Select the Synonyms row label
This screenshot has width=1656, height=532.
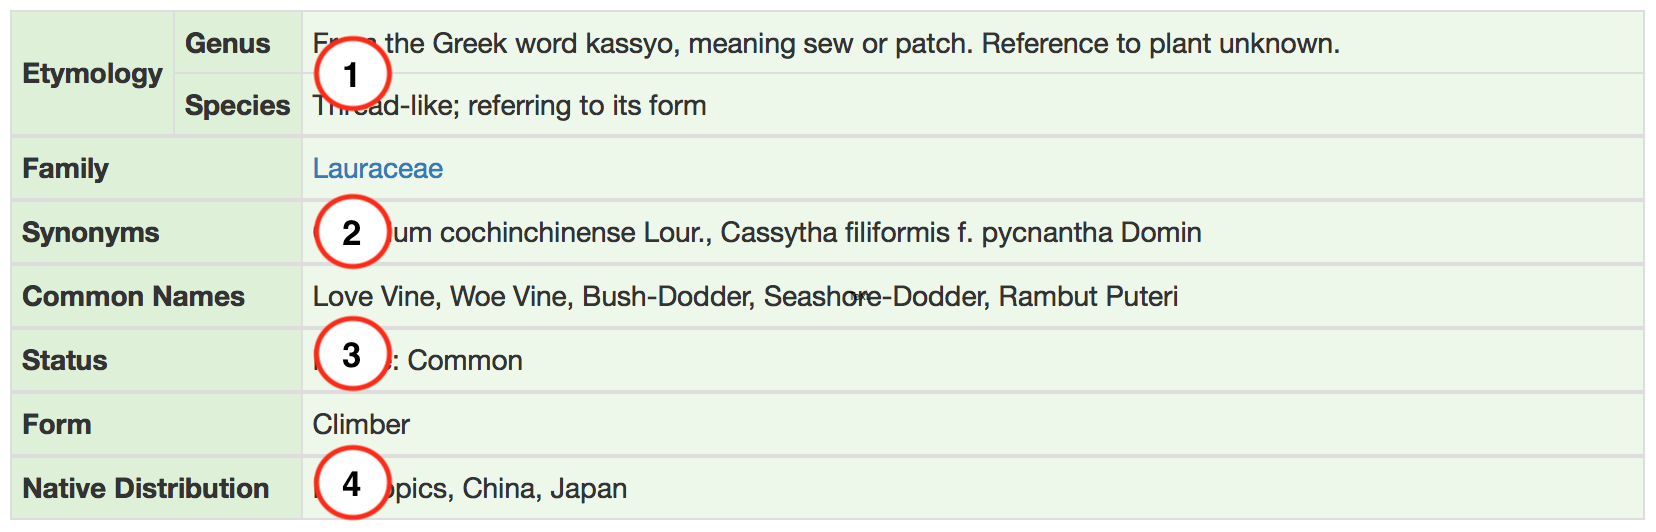(x=91, y=232)
